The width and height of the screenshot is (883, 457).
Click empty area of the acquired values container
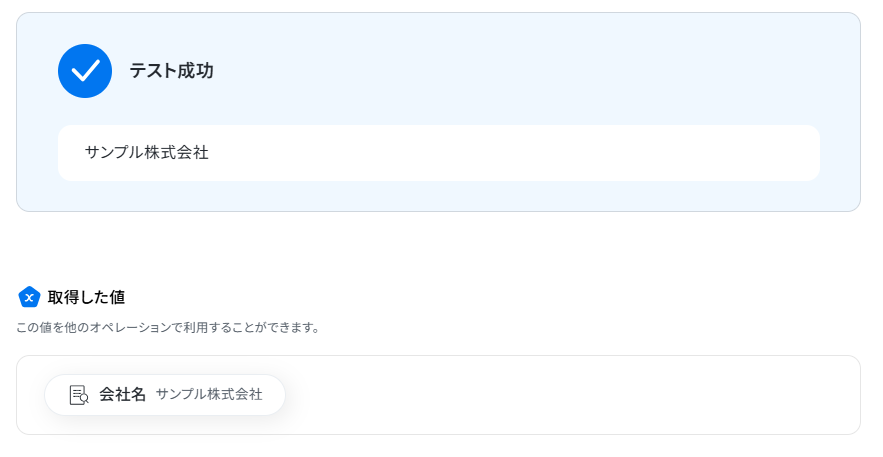[x=563, y=395]
